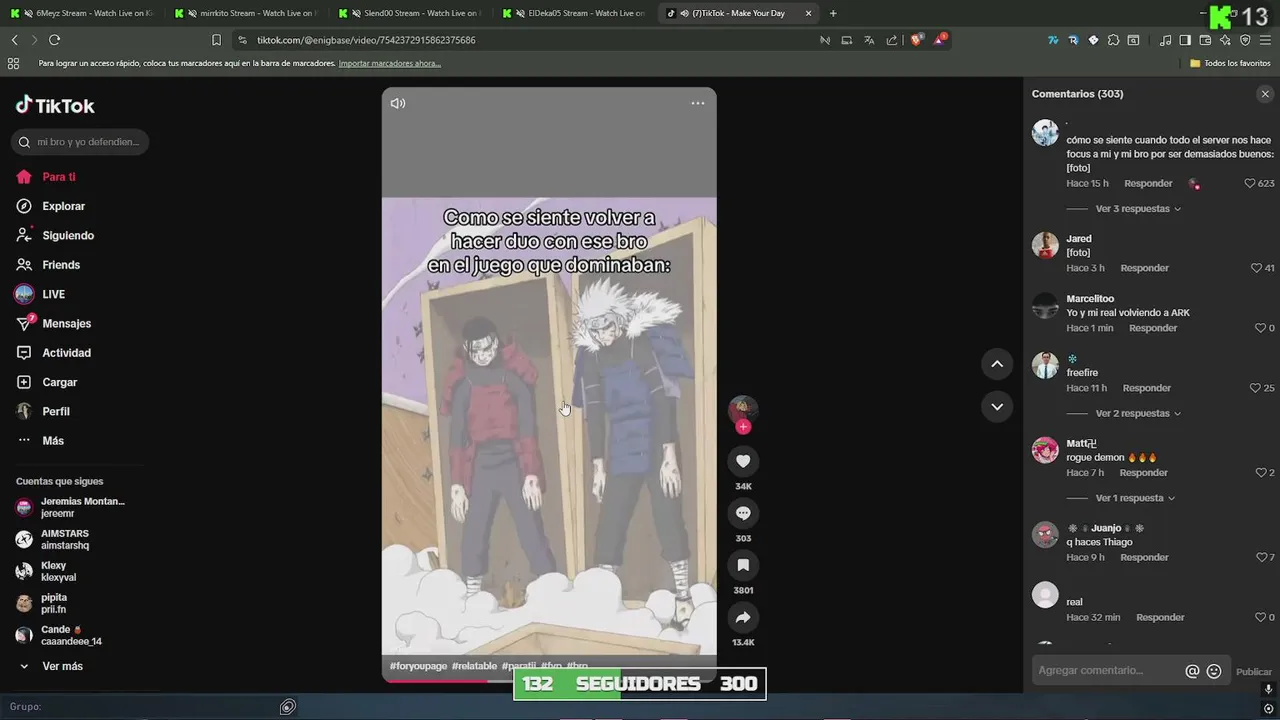
Task: Click Importar marcadores ahora link
Action: click(x=389, y=63)
